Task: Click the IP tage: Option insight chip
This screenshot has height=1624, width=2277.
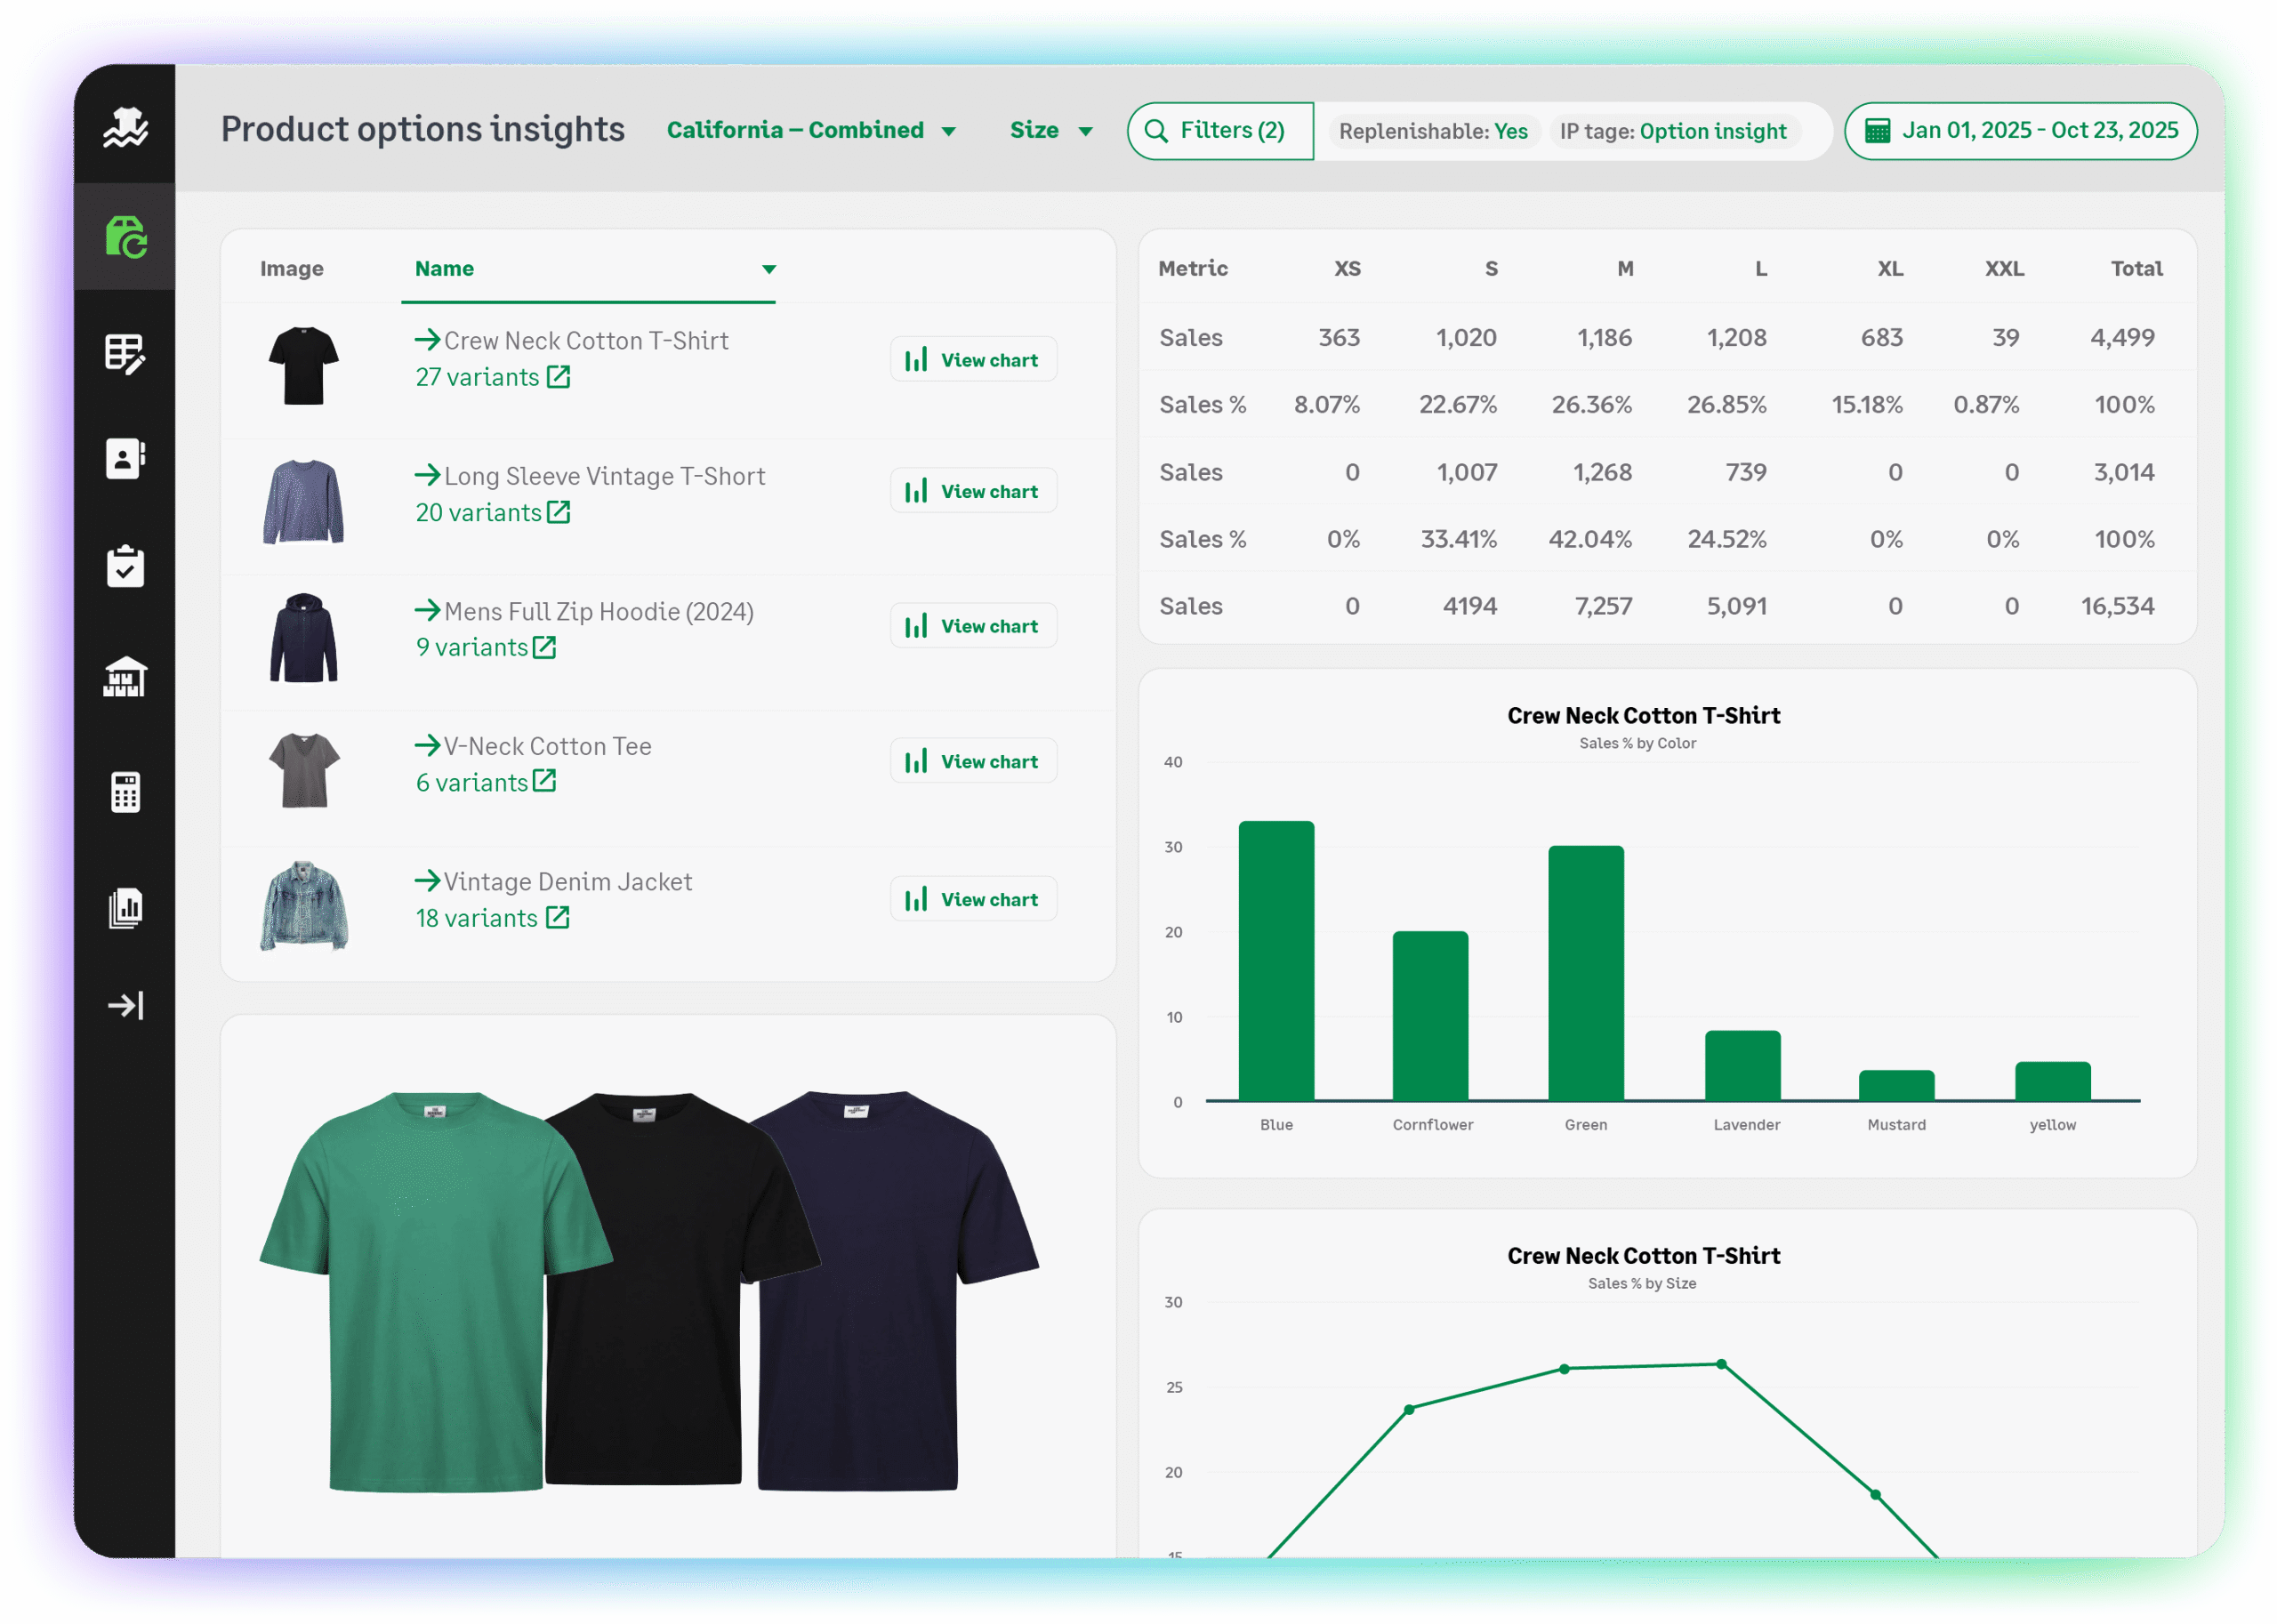Action: [x=1673, y=131]
